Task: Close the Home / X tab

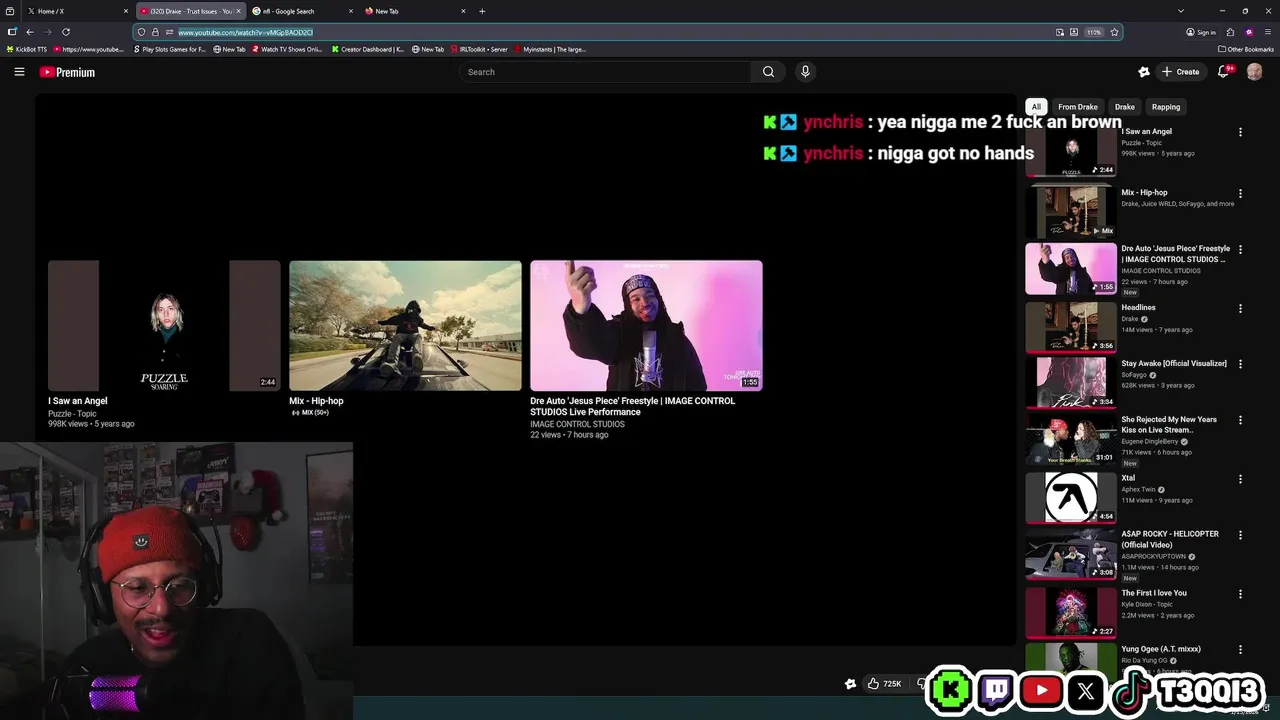Action: click(x=126, y=11)
